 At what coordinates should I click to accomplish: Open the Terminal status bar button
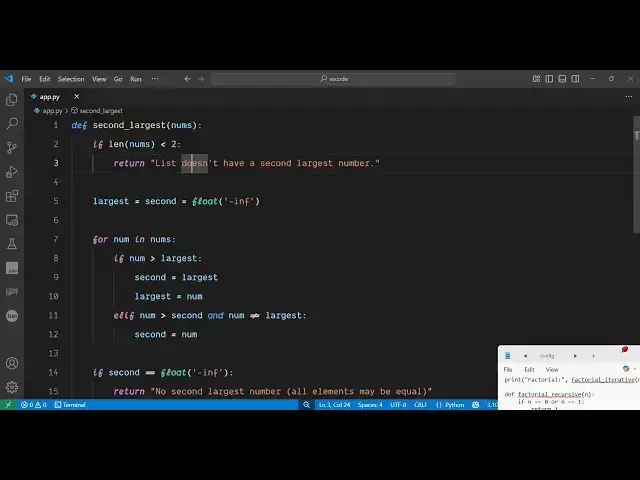[70, 404]
